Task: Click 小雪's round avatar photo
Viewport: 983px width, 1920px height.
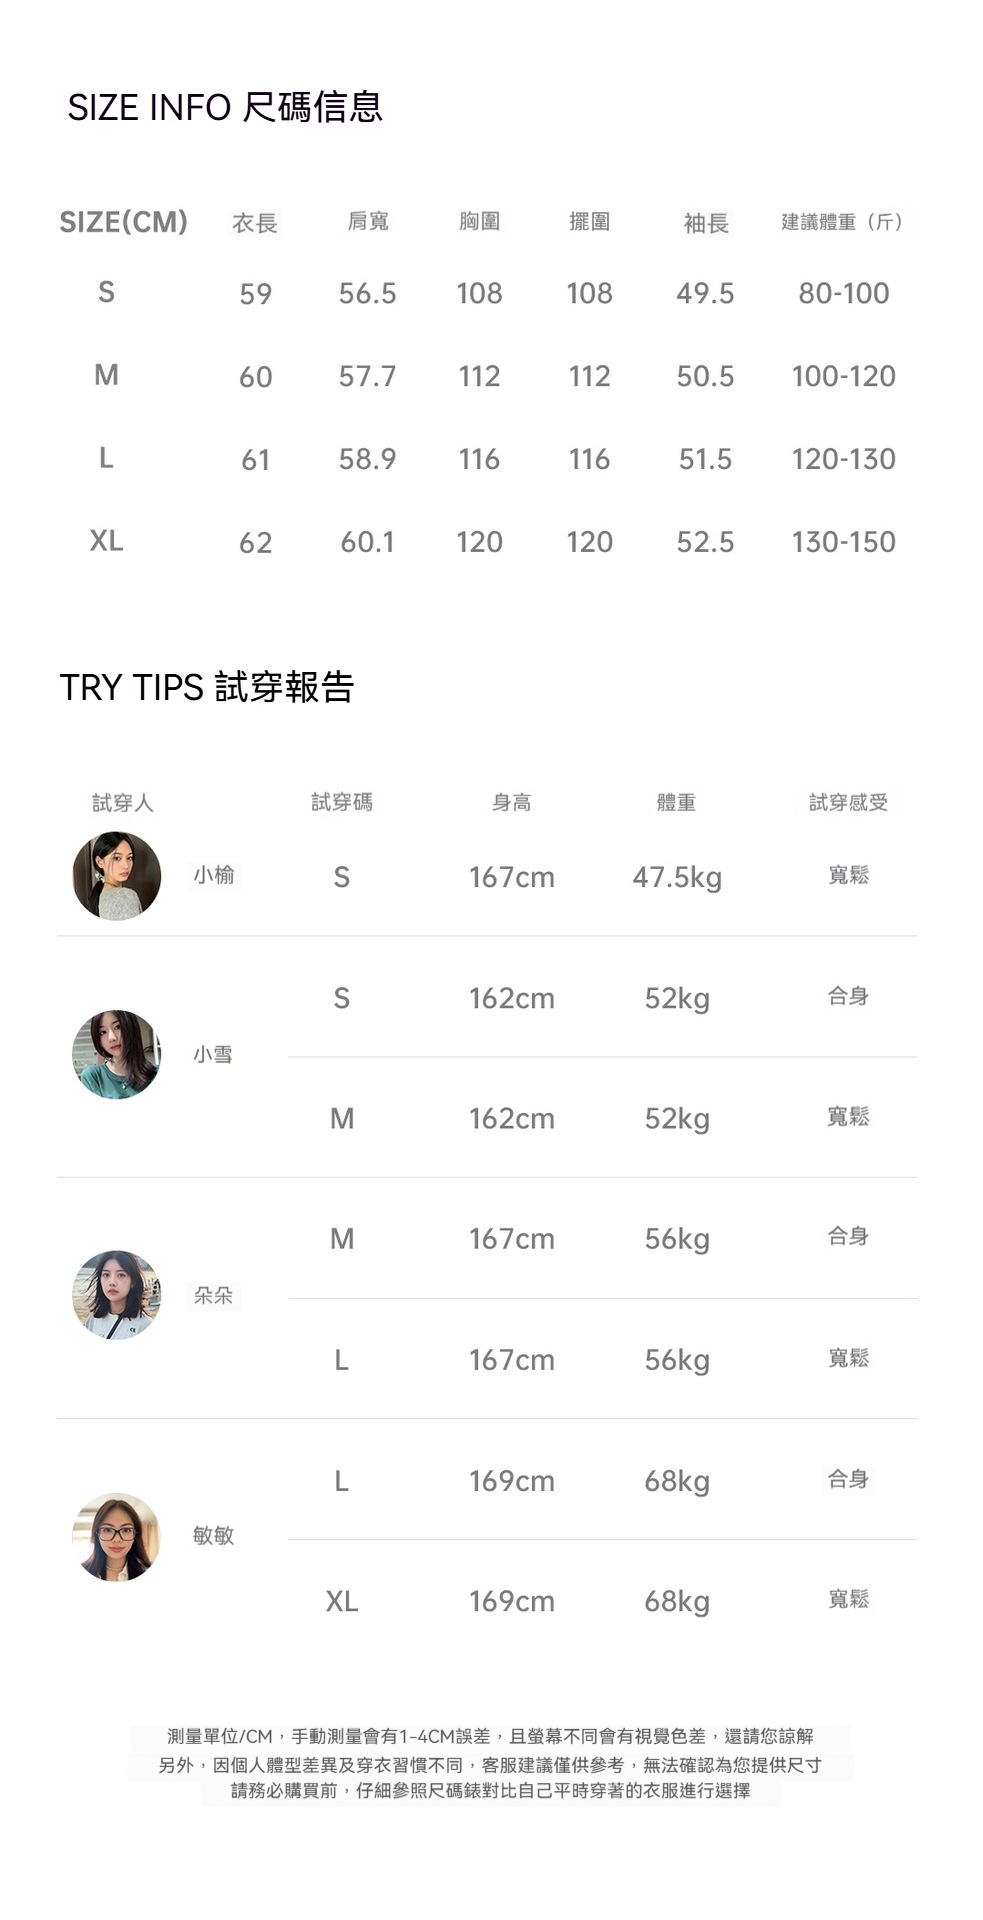Action: coord(117,1054)
